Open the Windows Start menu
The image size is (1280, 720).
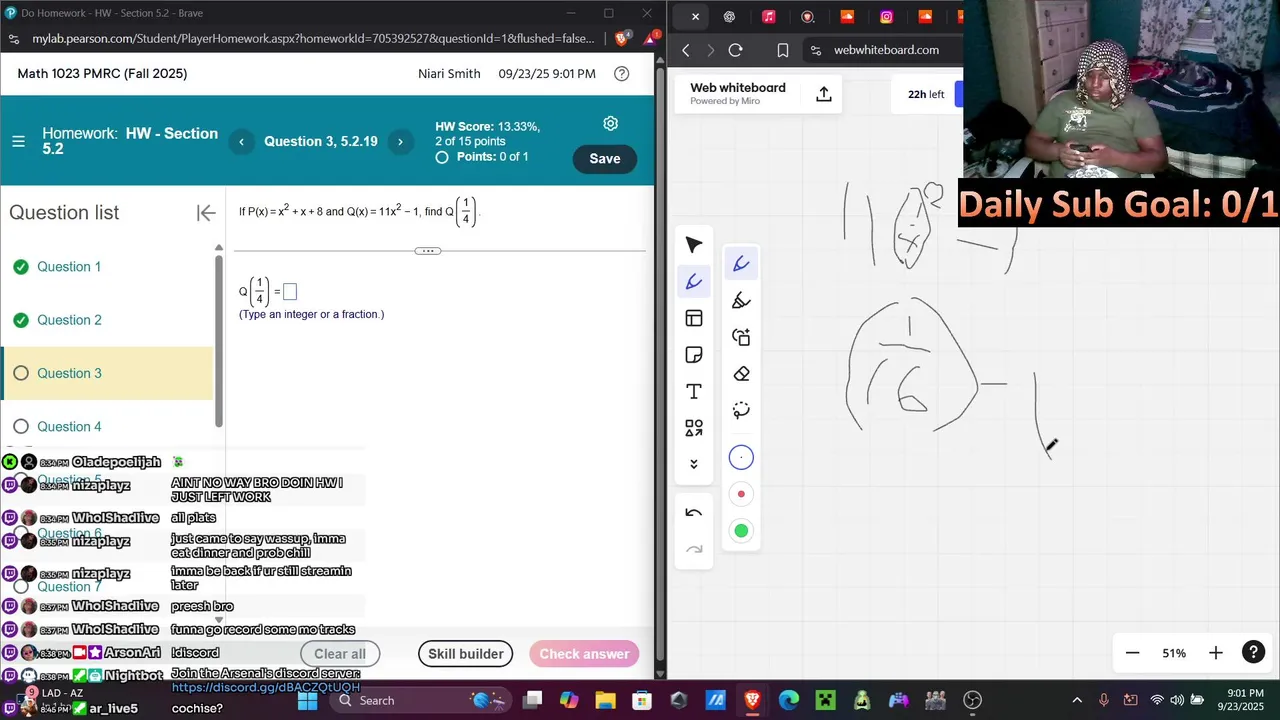point(307,700)
